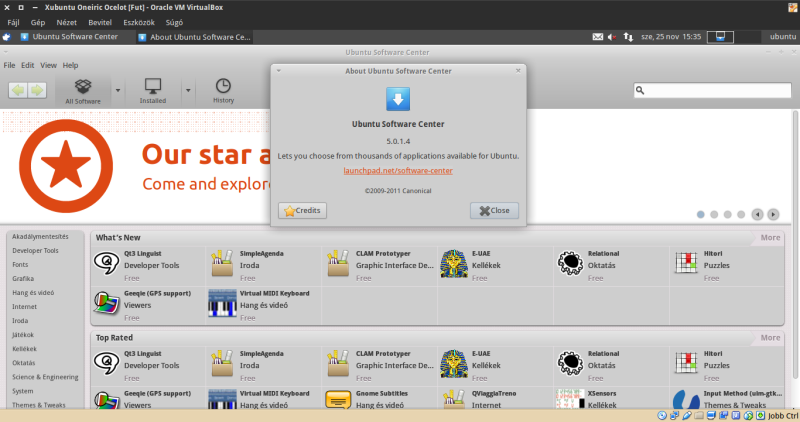Screen dimensions: 800x422
Task: Open E-UAE pharaoh icon in What's New
Action: coord(454,264)
